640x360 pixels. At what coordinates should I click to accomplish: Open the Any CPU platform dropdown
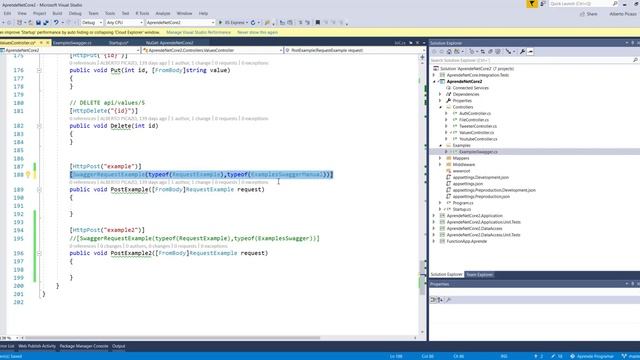pos(124,23)
